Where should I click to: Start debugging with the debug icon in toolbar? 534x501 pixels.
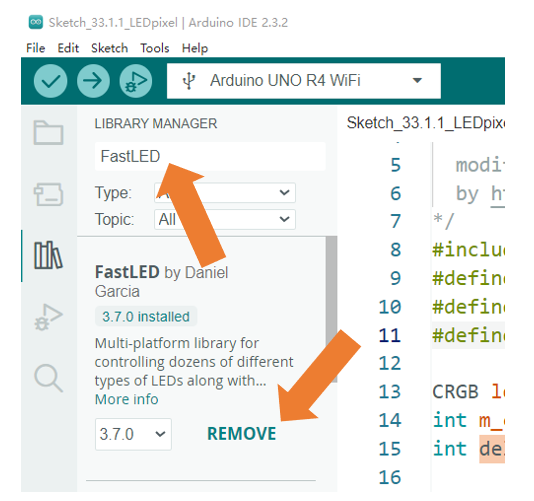click(136, 81)
